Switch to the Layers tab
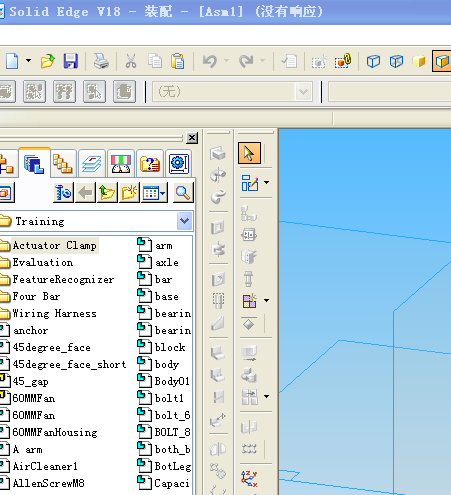451x495 pixels. click(92, 164)
